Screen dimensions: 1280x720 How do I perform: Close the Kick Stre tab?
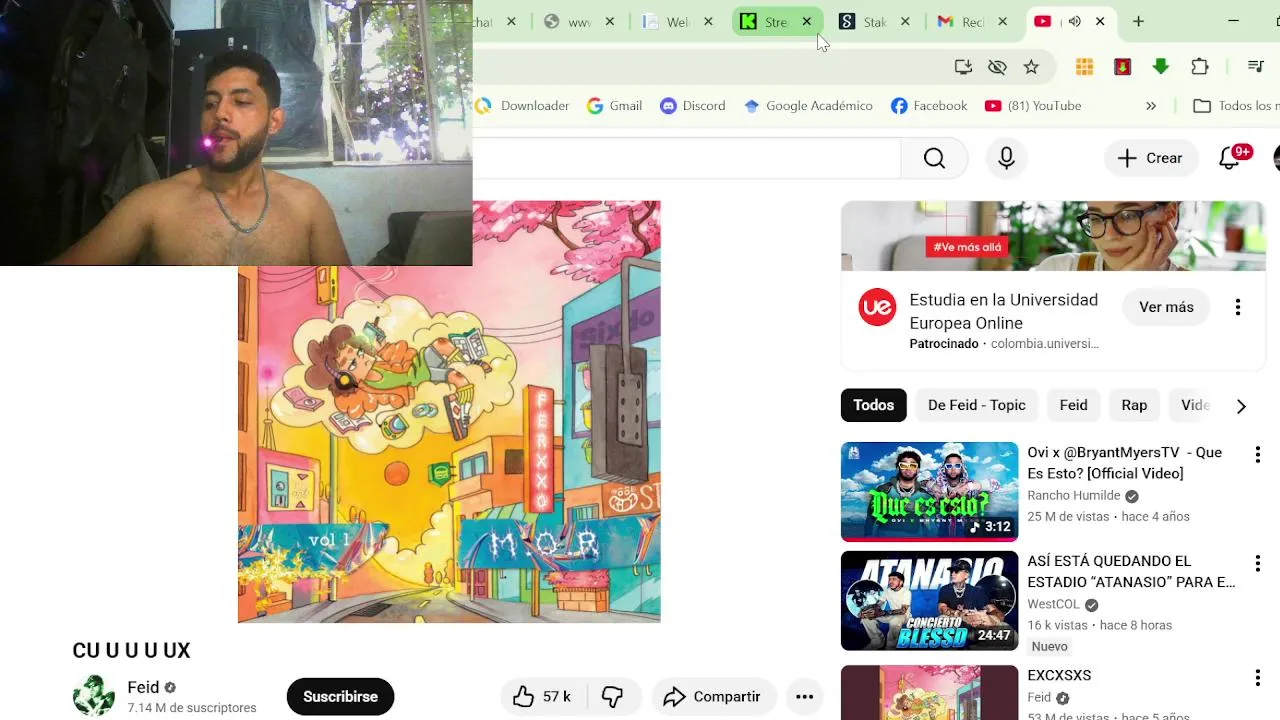[x=807, y=21]
